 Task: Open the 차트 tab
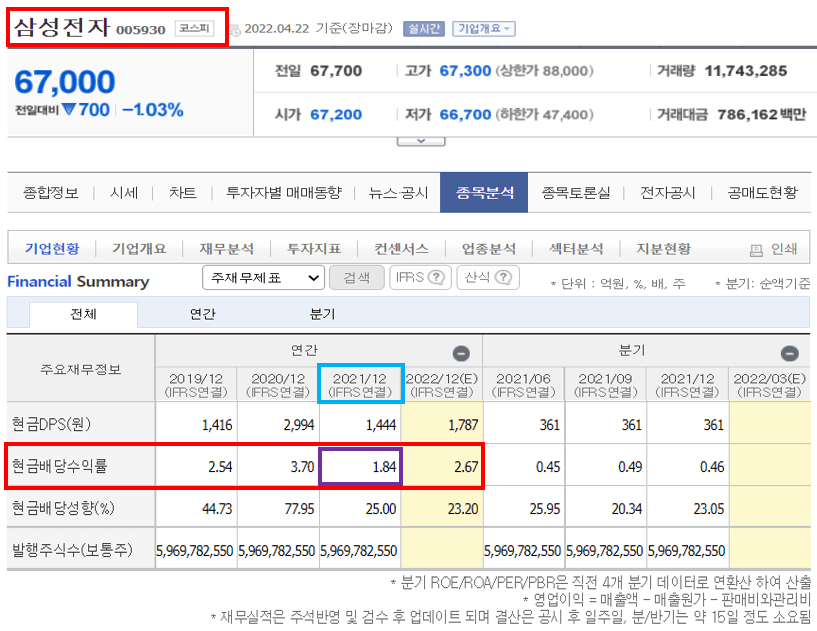coord(182,193)
